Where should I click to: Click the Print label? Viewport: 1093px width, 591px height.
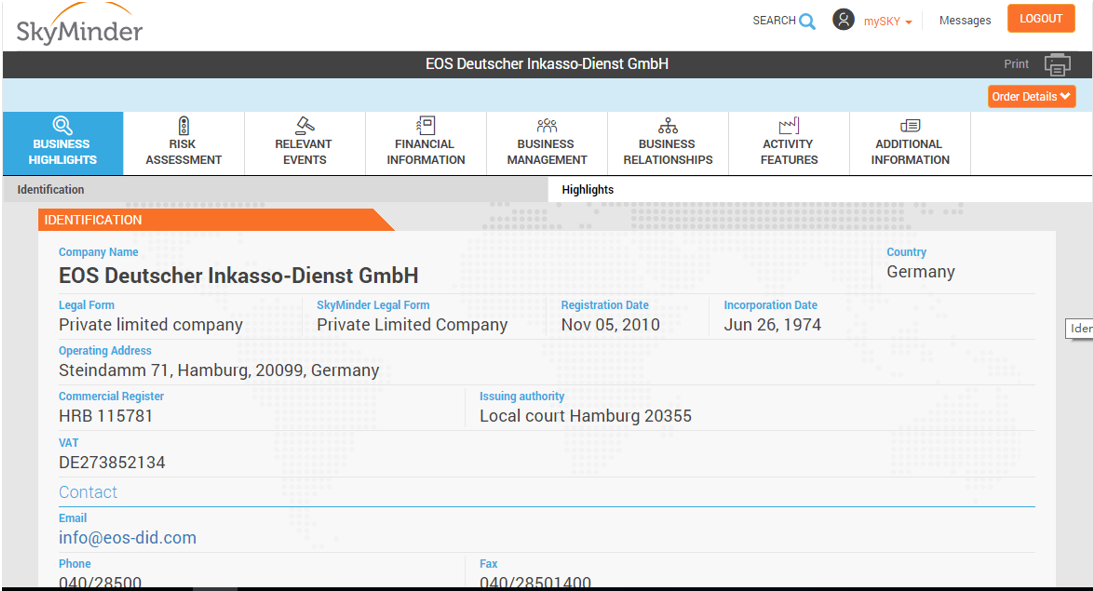pyautogui.click(x=1016, y=64)
